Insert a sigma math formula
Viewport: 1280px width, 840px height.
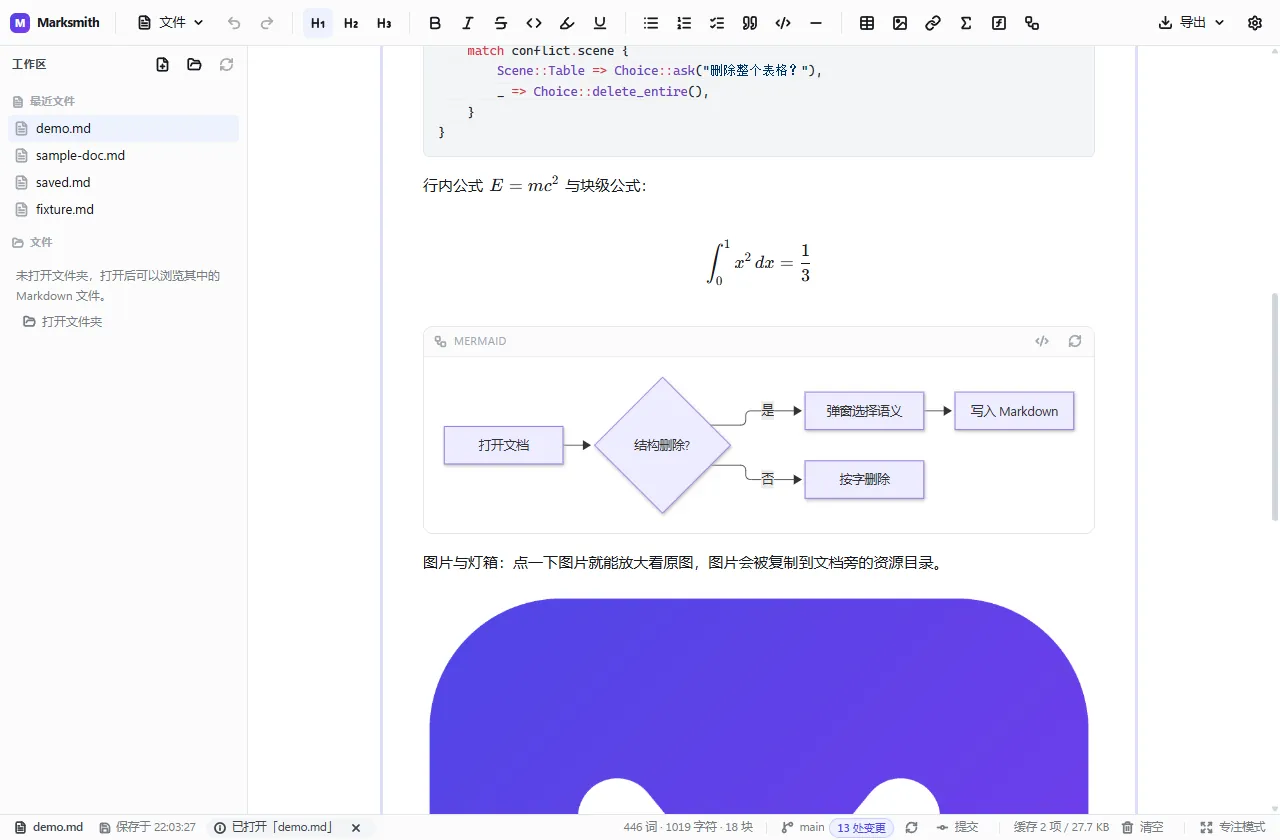(x=966, y=23)
